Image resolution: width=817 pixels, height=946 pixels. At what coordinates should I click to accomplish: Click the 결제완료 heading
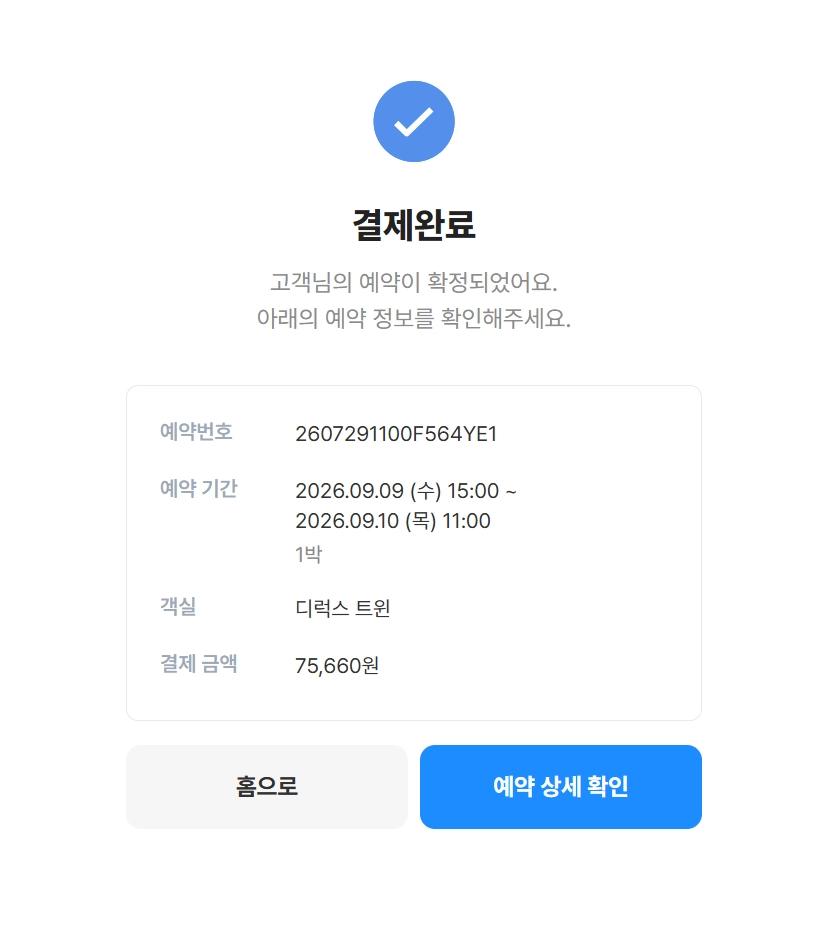tap(413, 225)
